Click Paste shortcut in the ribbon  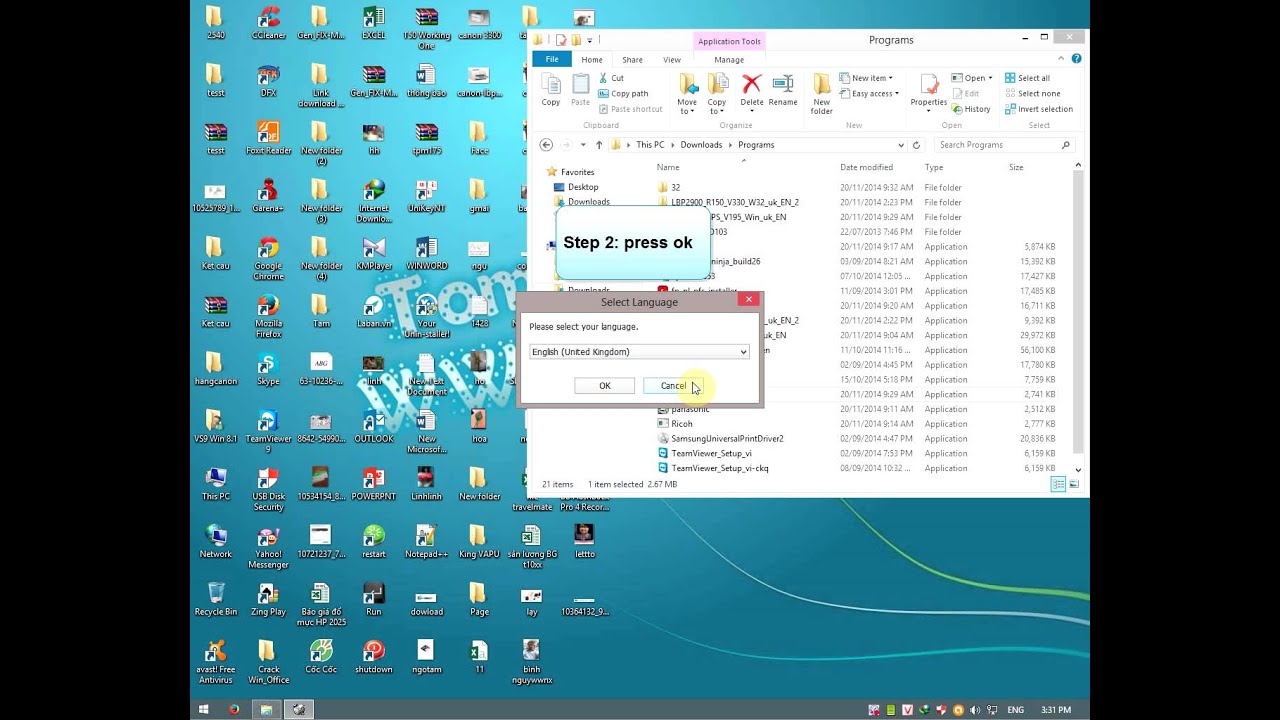pos(630,109)
